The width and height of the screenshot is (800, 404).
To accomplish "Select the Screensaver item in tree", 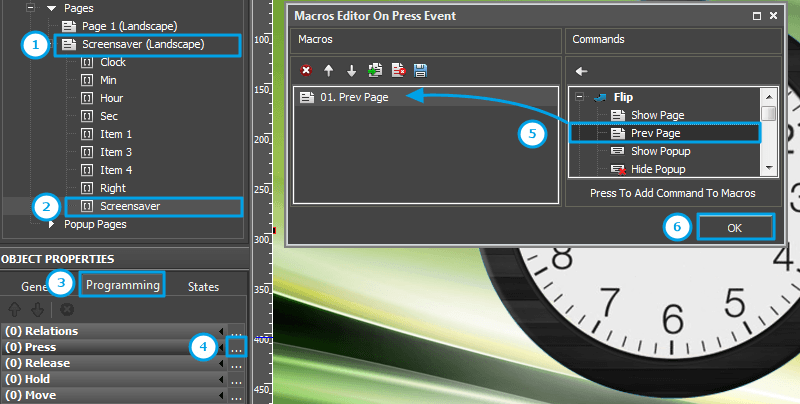I will pyautogui.click(x=130, y=206).
